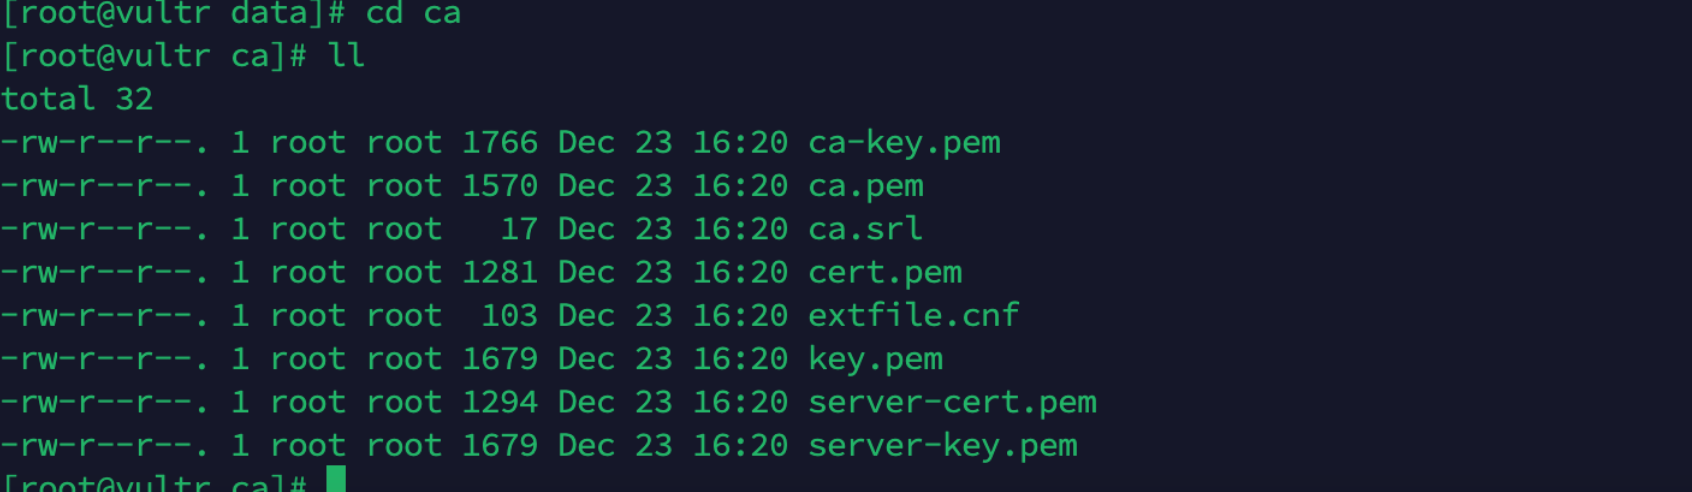Click the key.pem filename

tap(876, 360)
